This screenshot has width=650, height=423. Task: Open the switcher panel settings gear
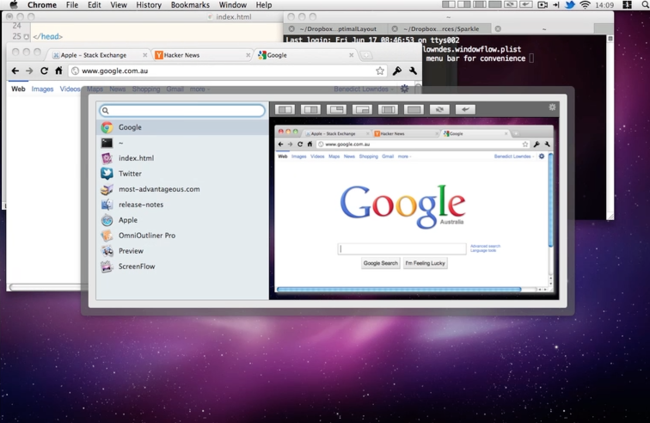coord(552,107)
